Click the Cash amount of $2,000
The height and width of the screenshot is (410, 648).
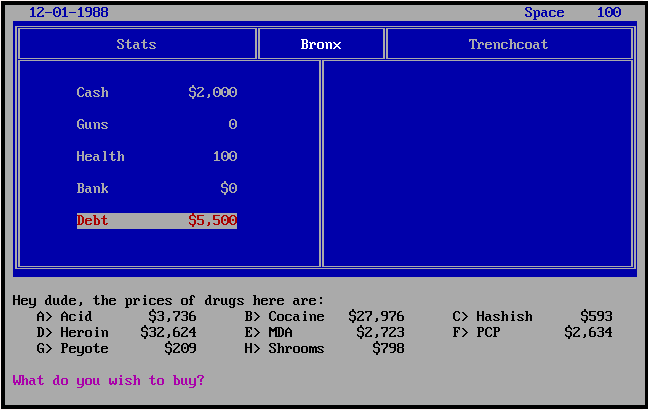[212, 92]
